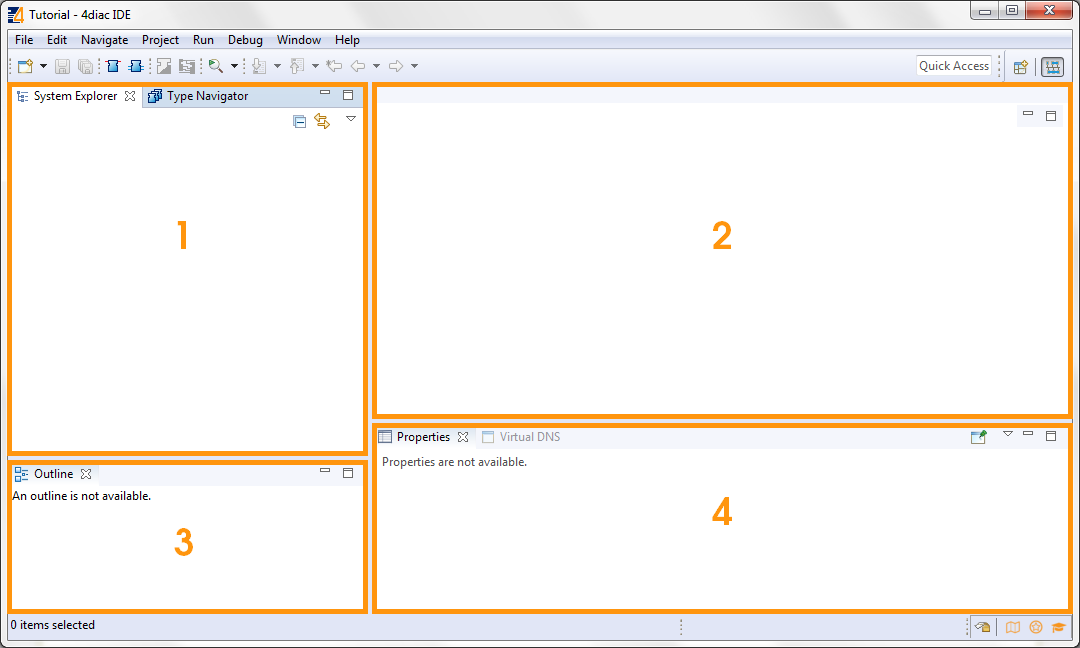
Task: Open the System Explorer view menu triangle
Action: (x=351, y=118)
